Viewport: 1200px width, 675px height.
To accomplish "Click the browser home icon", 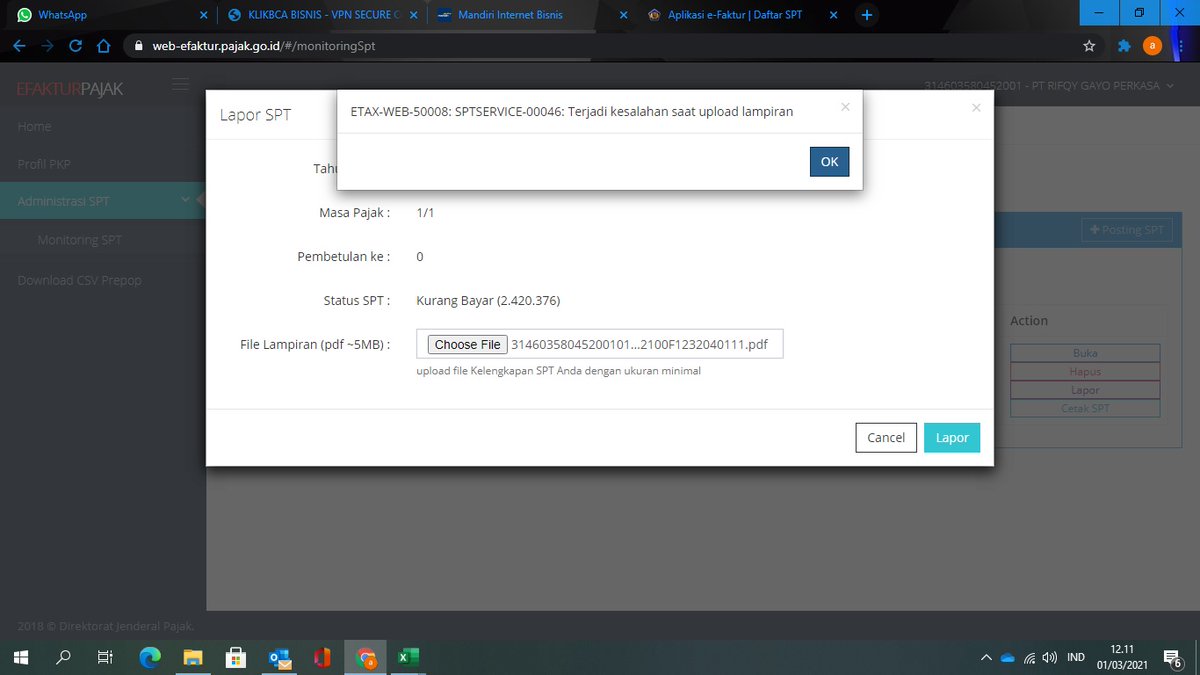I will [x=102, y=46].
